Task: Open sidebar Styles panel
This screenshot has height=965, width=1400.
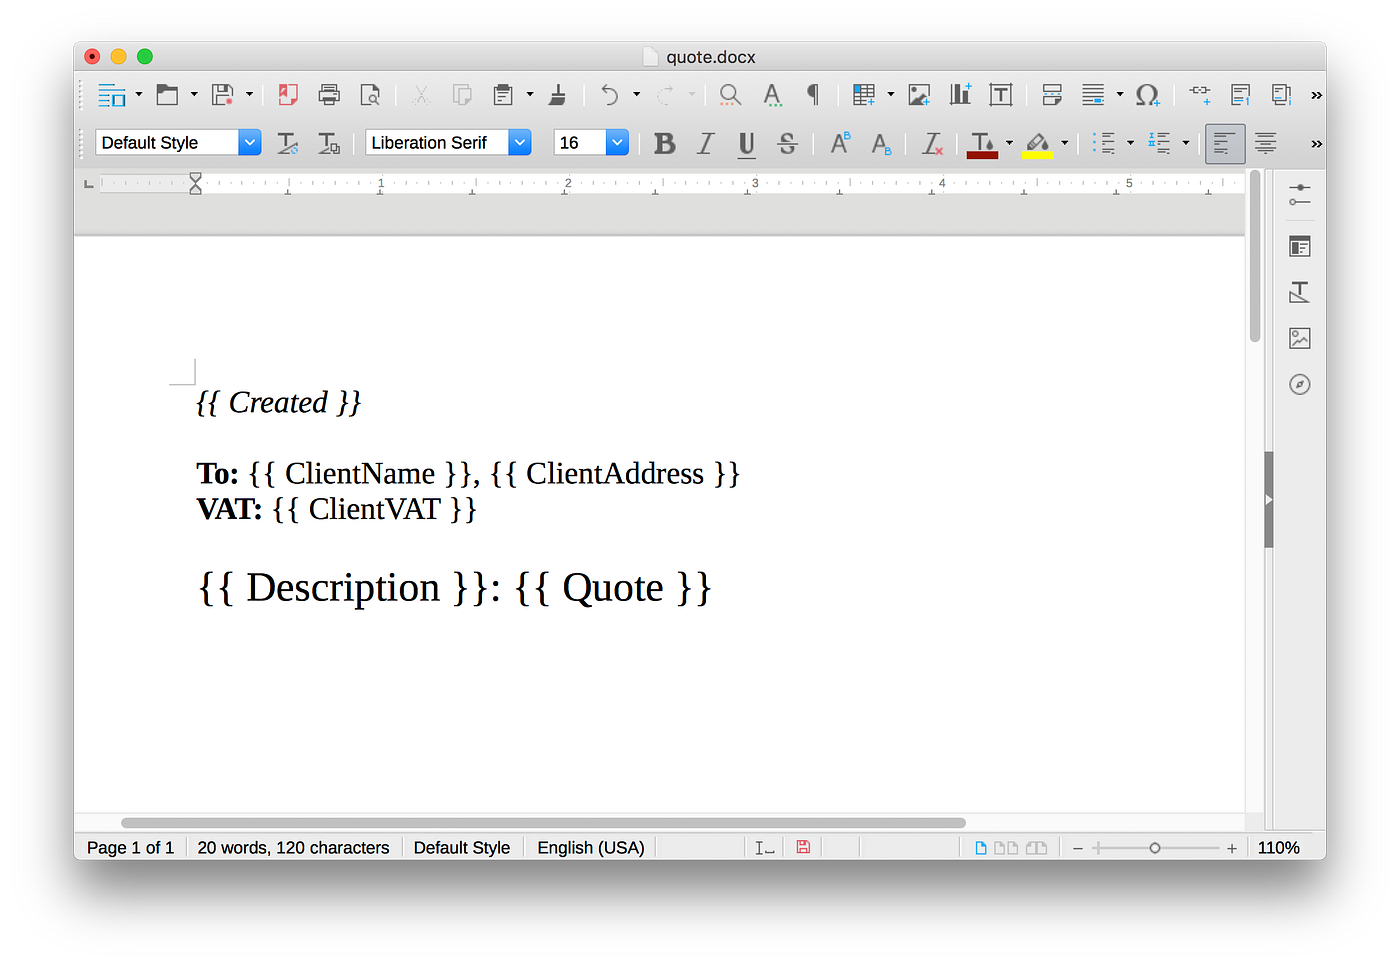Action: coord(1299,292)
